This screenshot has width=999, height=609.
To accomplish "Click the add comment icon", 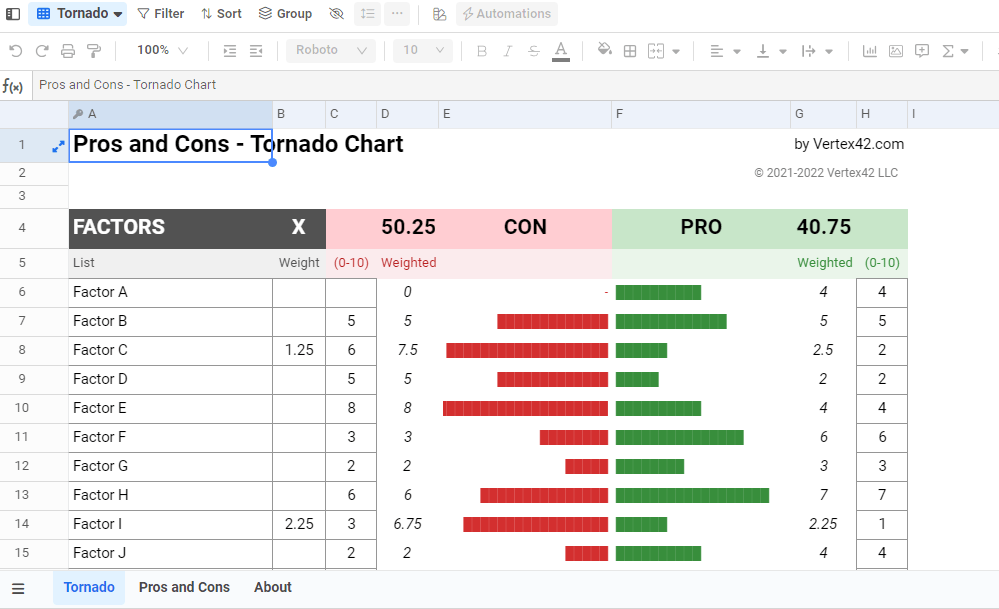I will point(922,51).
